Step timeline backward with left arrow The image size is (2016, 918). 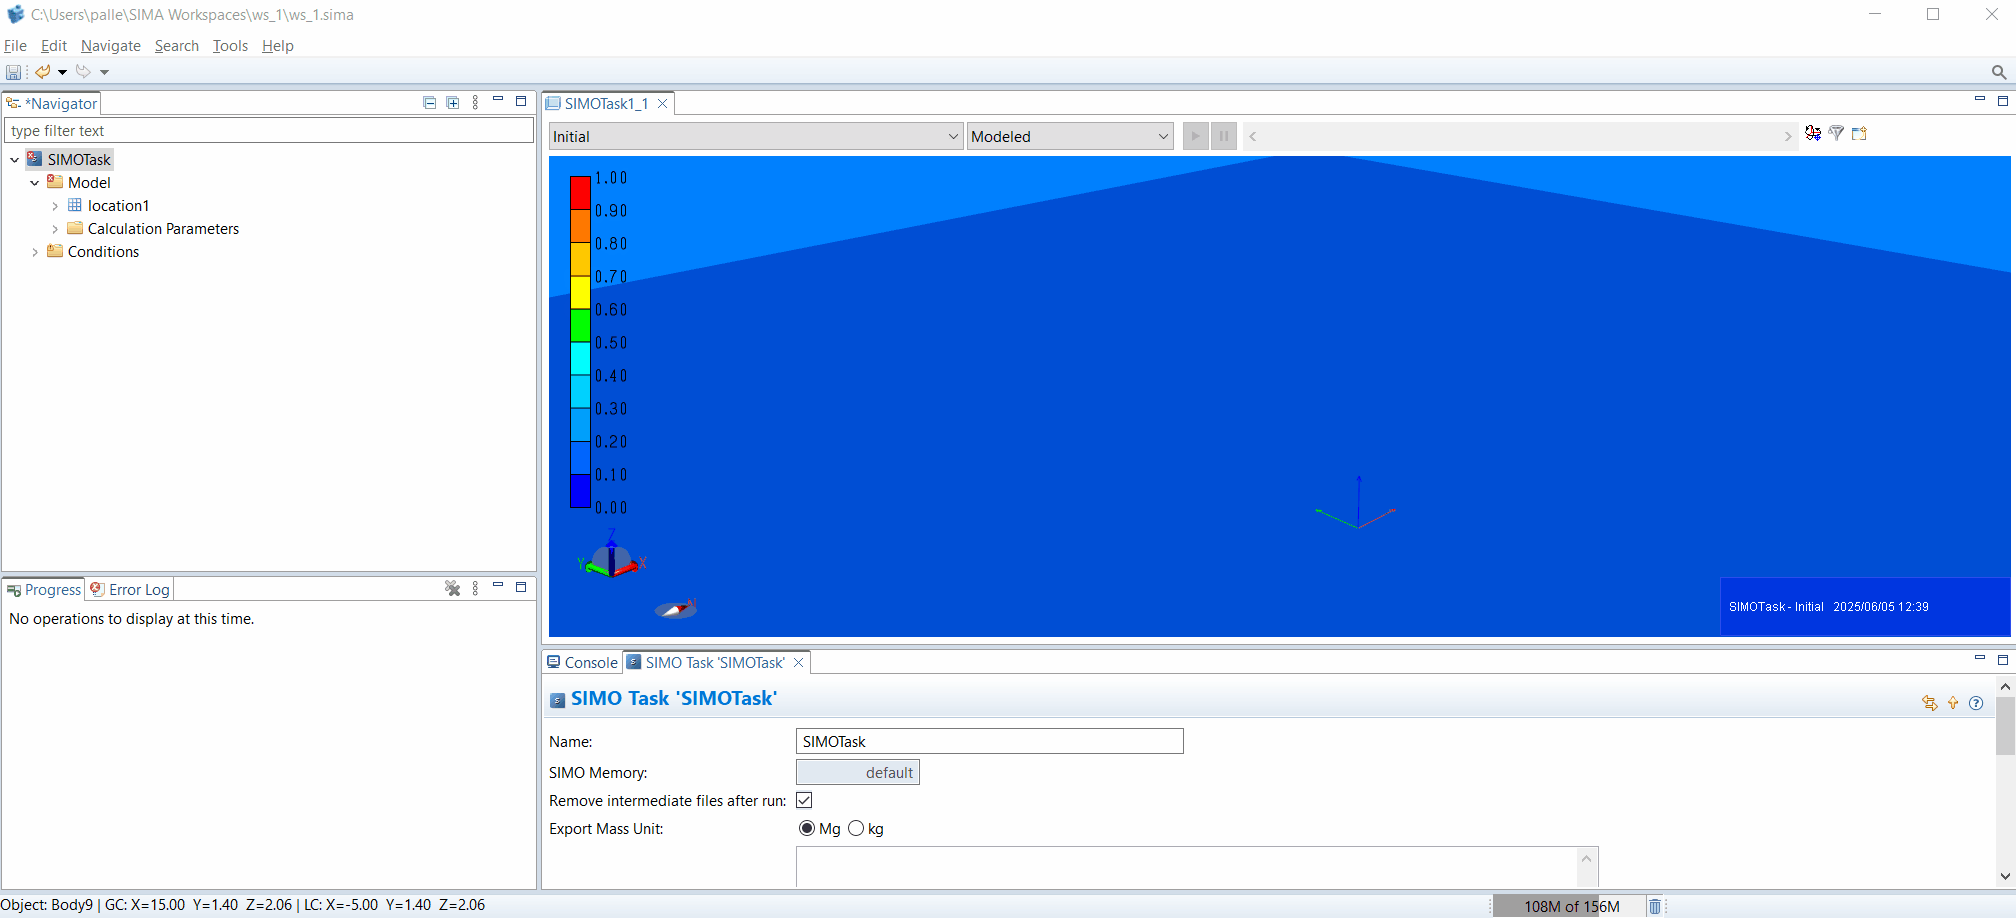1252,136
